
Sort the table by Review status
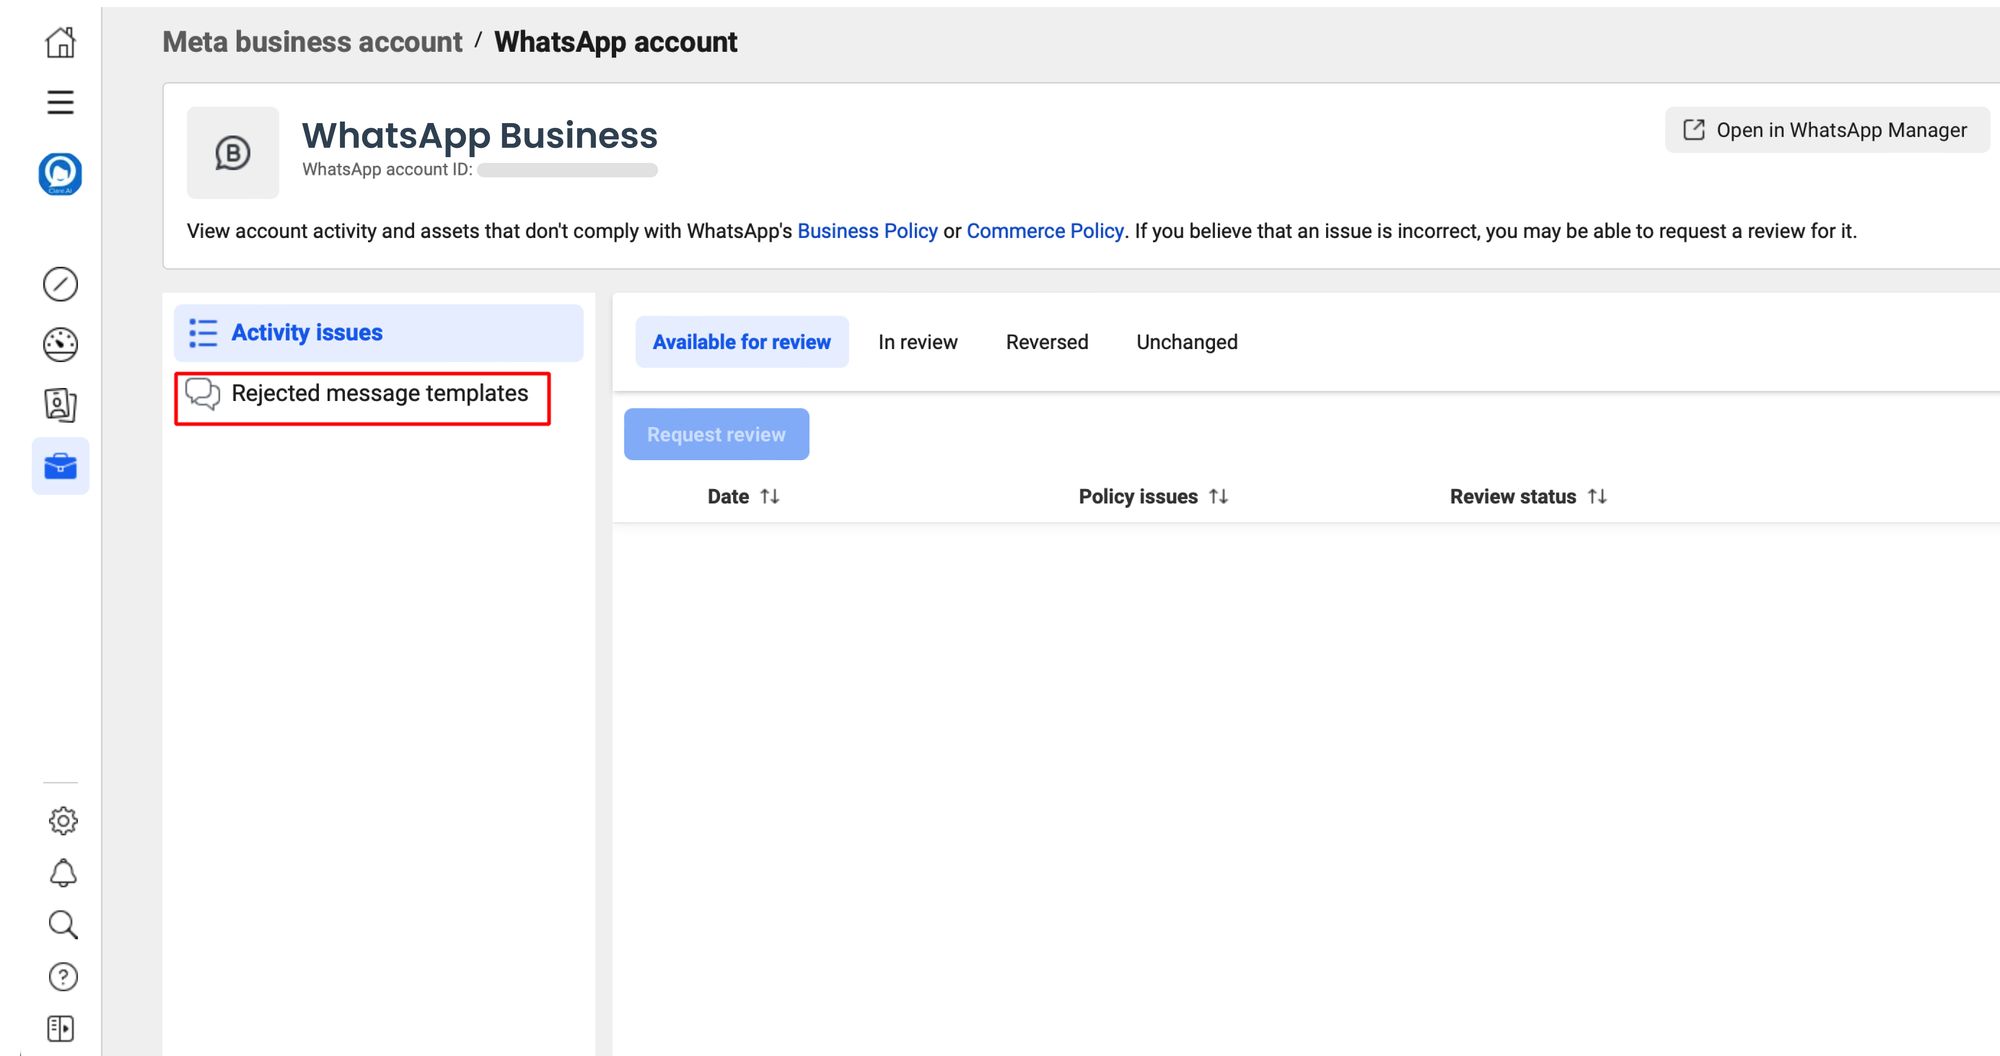[1597, 497]
